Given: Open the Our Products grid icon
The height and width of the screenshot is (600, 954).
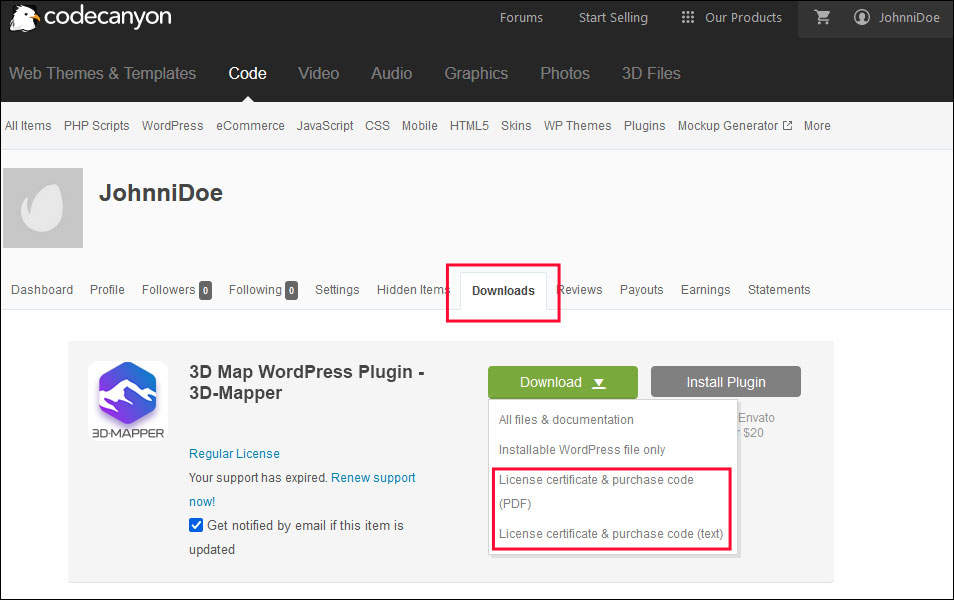Looking at the screenshot, I should point(688,18).
